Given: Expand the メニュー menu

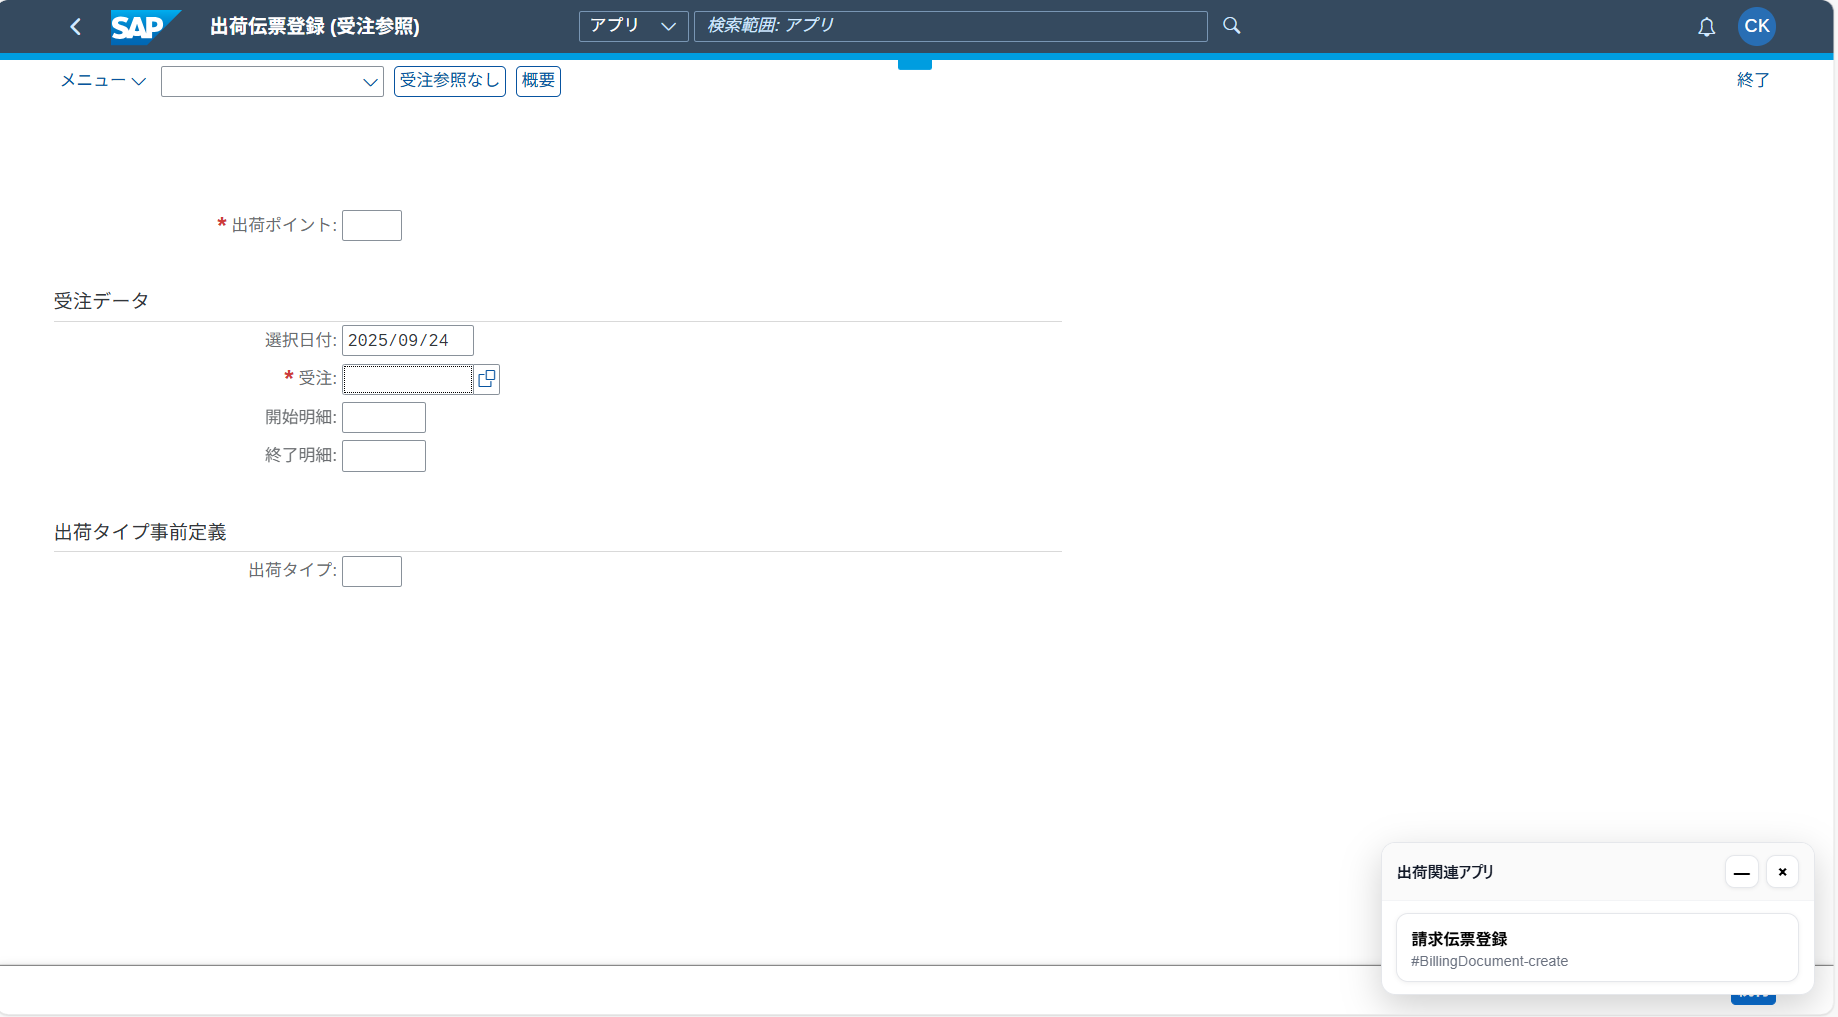Looking at the screenshot, I should pos(103,81).
